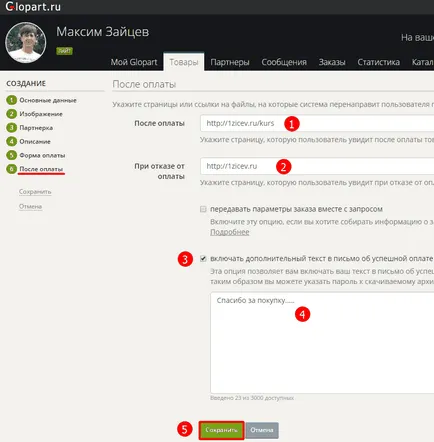Select step 1 icon Основные данные
This screenshot has width=434, height=442.
point(11,100)
